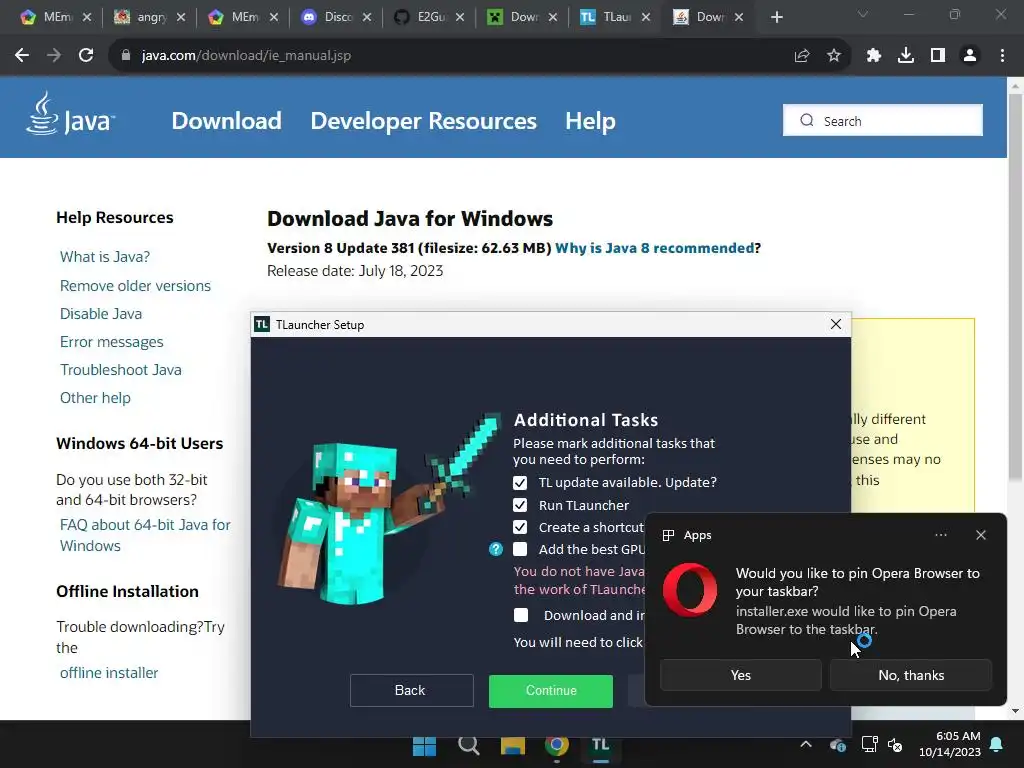Open the Other help link
The image size is (1024, 768).
point(95,398)
